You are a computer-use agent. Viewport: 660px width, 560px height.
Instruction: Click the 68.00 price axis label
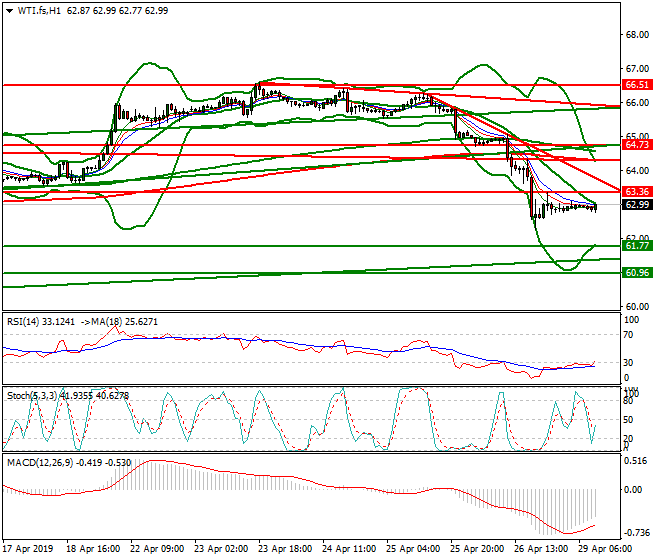pyautogui.click(x=637, y=35)
